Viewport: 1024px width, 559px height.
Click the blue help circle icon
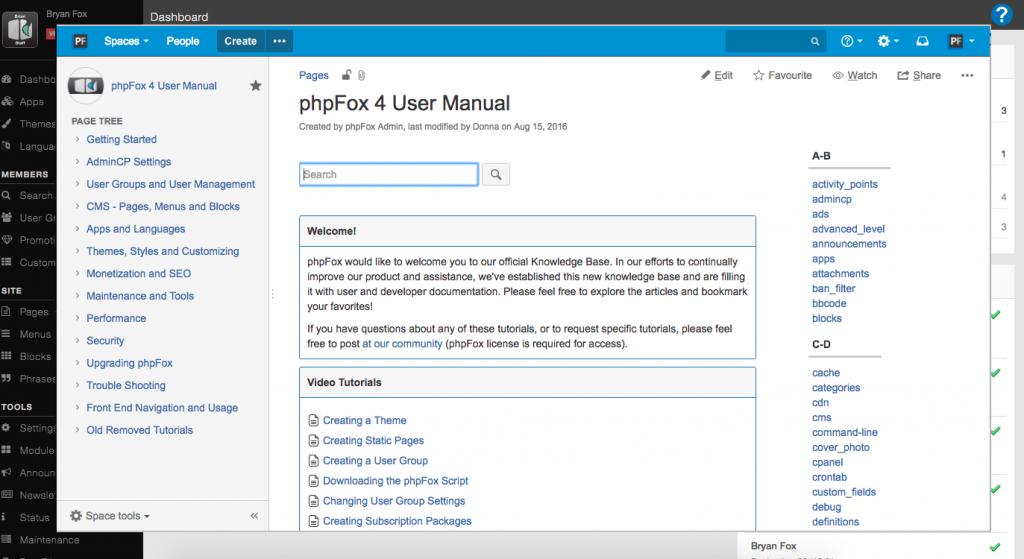tap(1001, 14)
